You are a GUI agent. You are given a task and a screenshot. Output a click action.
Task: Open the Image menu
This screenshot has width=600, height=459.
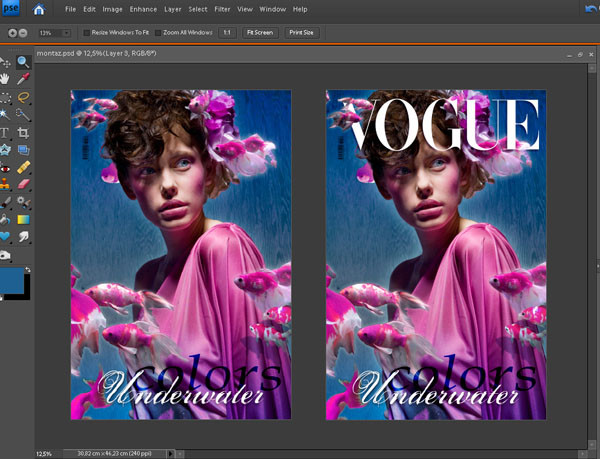tap(112, 9)
